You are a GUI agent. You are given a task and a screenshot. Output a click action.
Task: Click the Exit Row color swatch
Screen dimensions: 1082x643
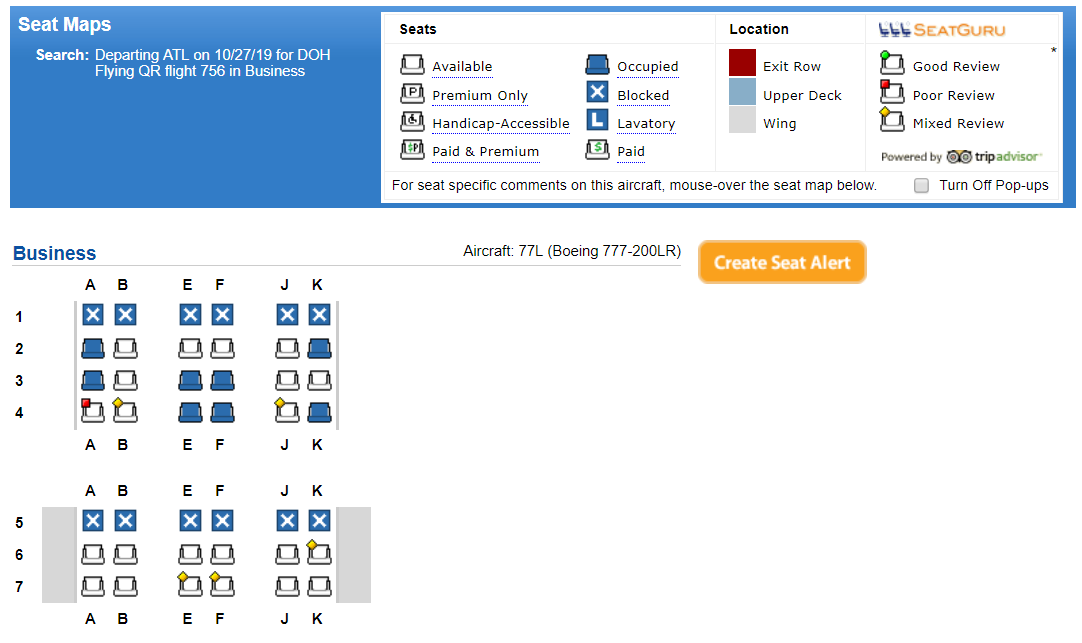click(742, 63)
